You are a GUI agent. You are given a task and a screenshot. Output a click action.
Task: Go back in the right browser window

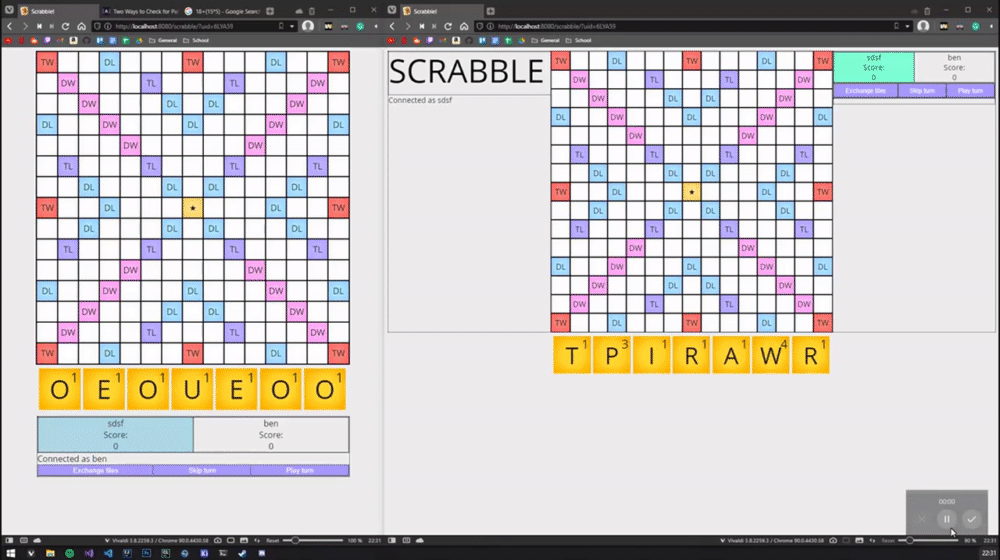392,26
